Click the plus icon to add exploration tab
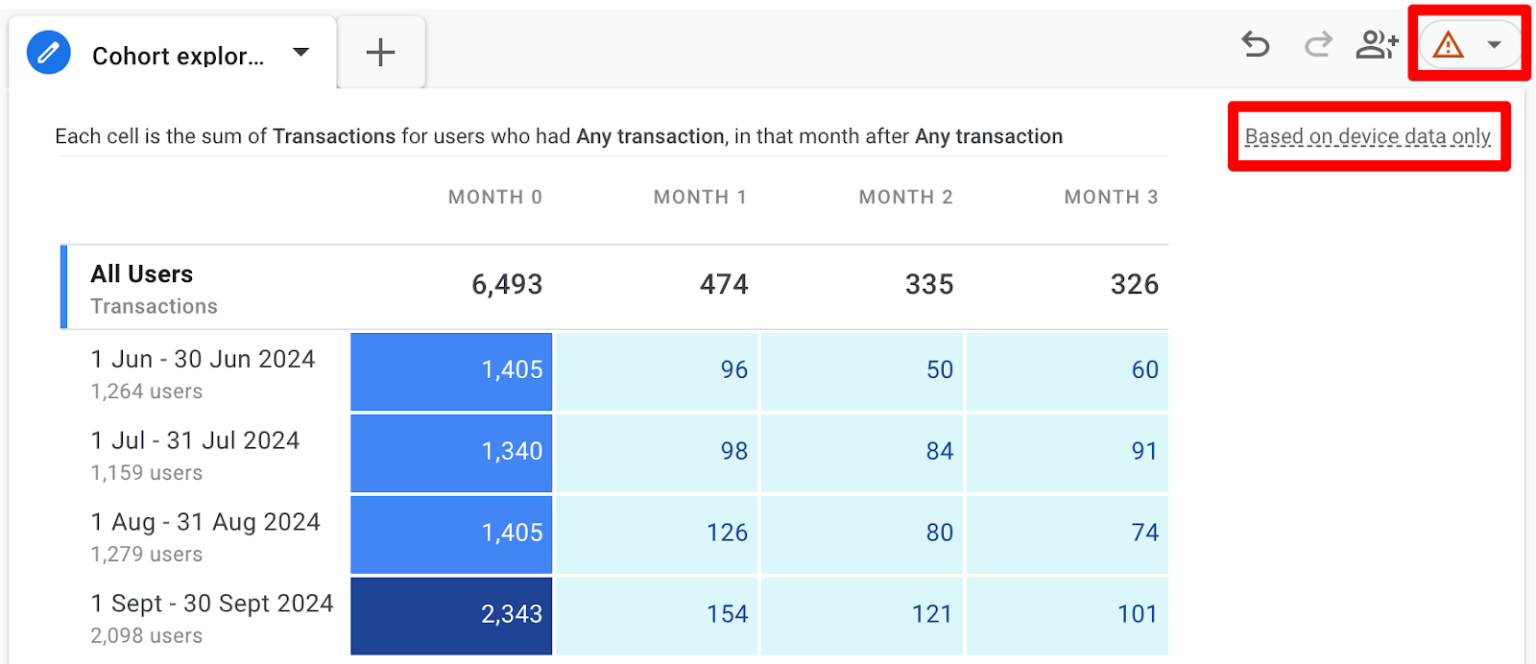The height and width of the screenshot is (664, 1536). tap(380, 53)
